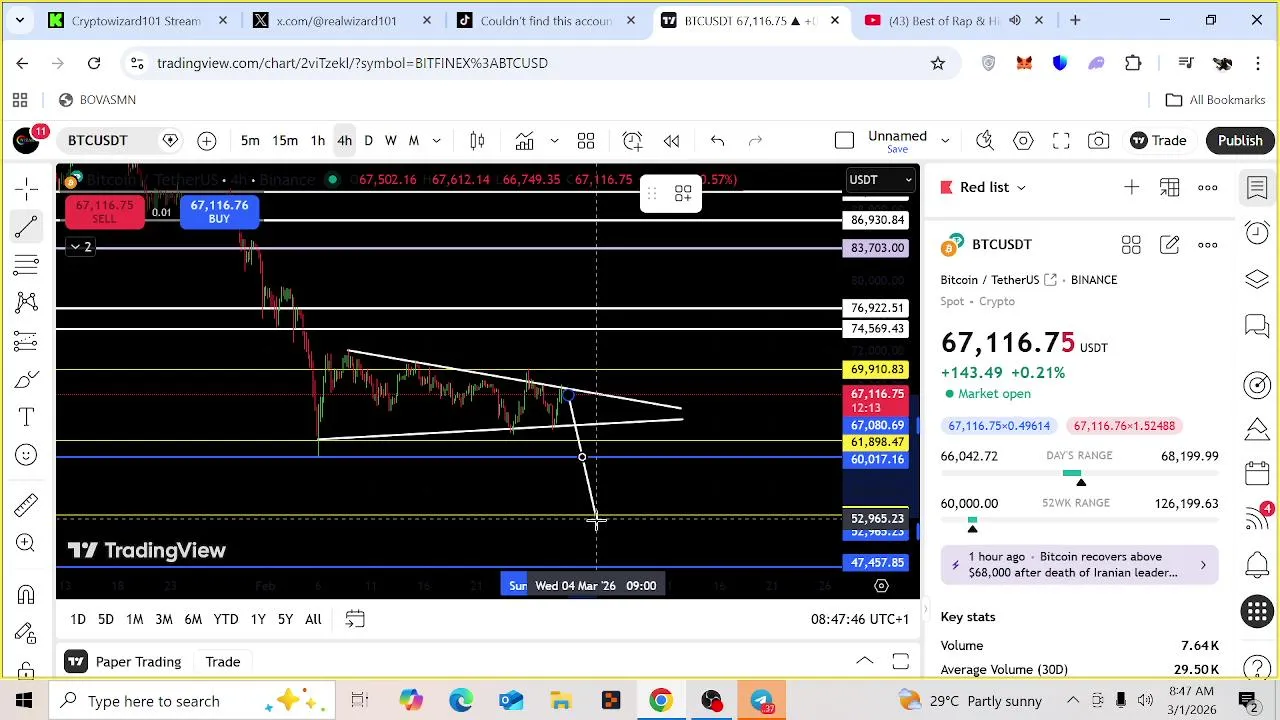
Task: Open the time axis settings gear
Action: 881,586
